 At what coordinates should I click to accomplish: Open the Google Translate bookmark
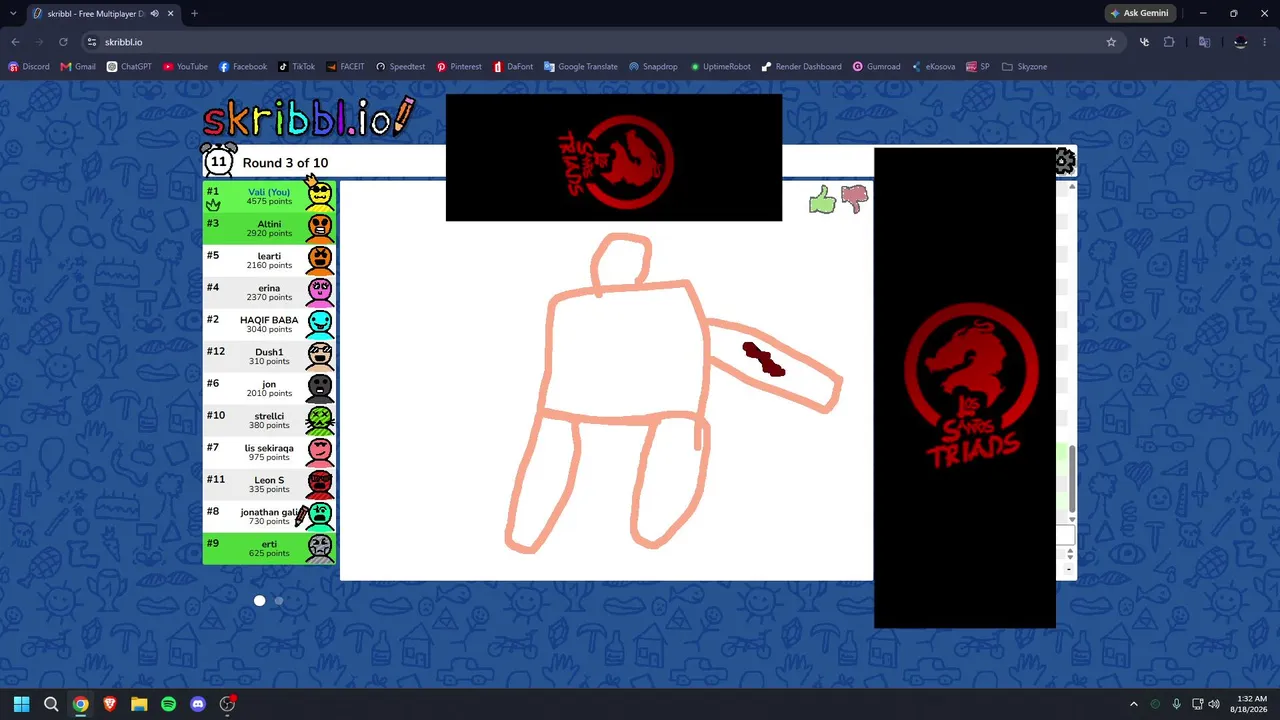pyautogui.click(x=581, y=67)
